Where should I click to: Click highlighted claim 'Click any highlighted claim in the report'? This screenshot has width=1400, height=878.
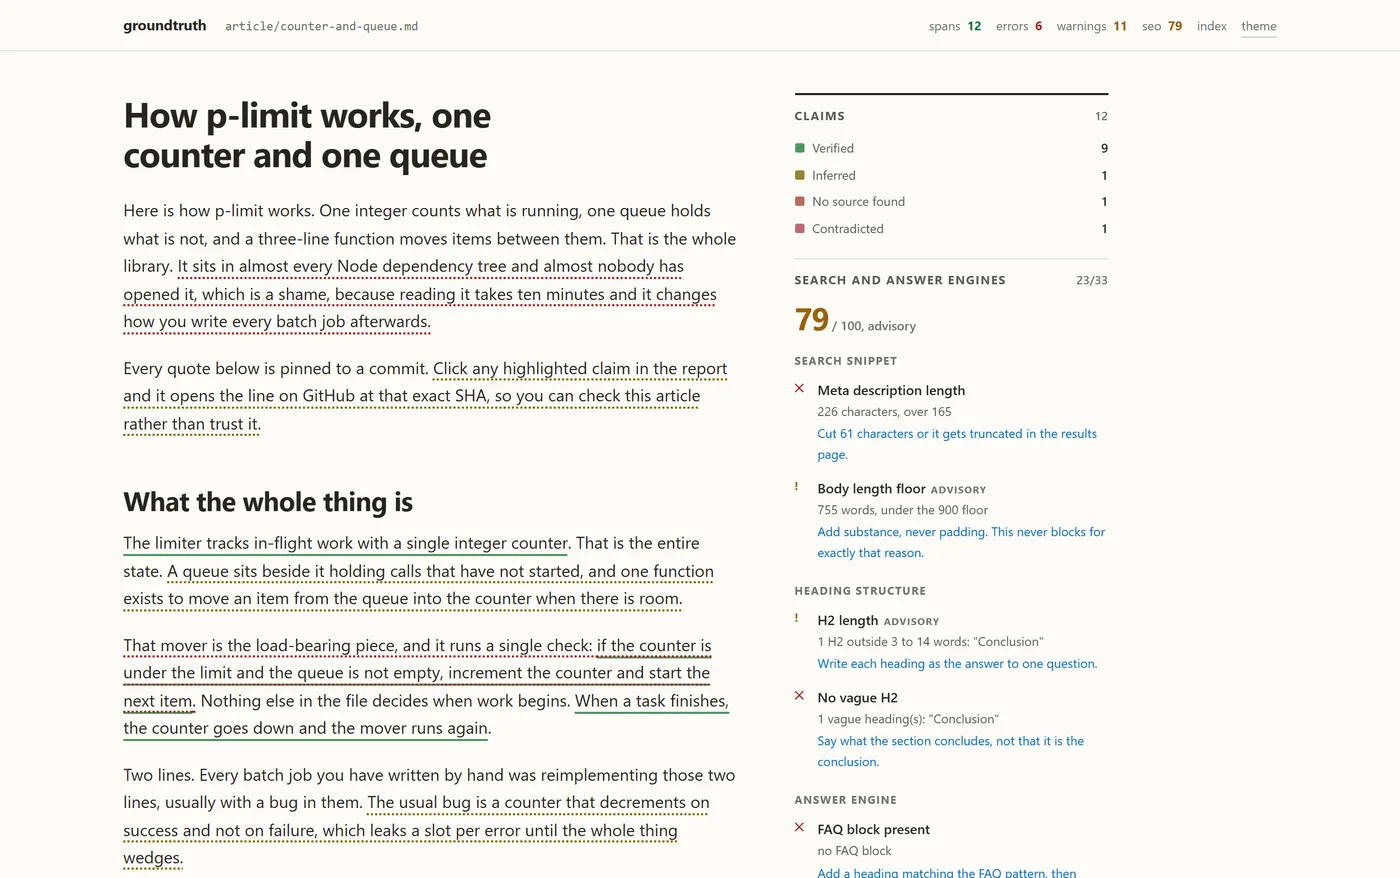pyautogui.click(x=425, y=396)
